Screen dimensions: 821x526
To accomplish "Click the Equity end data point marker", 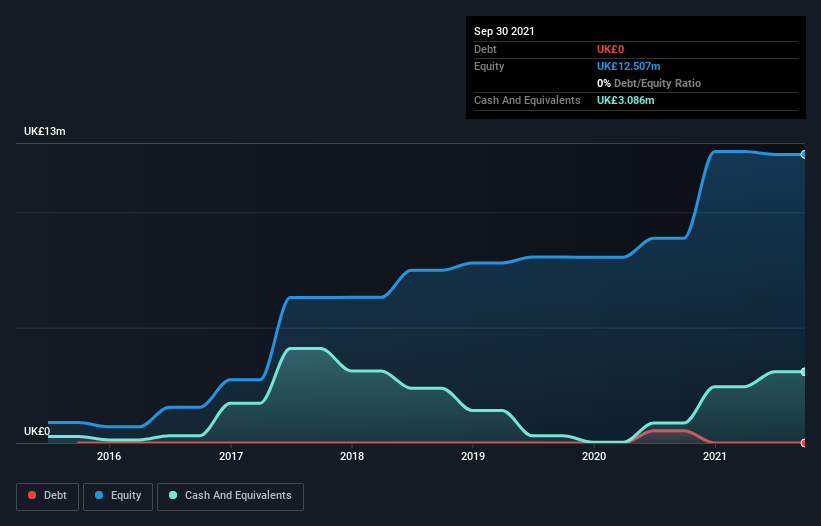I will [804, 154].
